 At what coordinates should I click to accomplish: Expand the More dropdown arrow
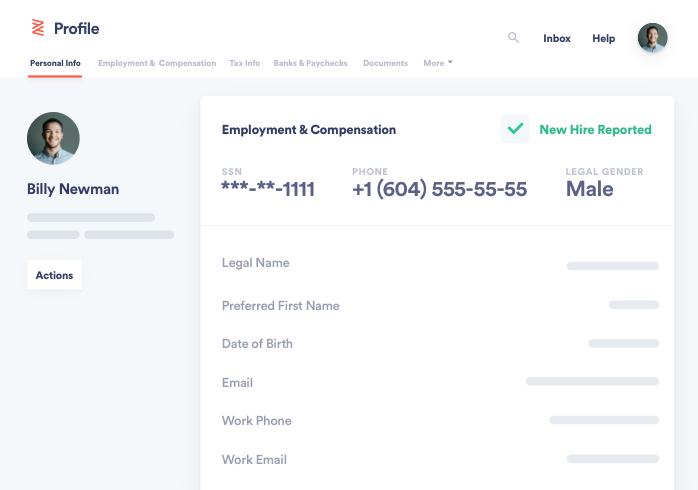(450, 62)
